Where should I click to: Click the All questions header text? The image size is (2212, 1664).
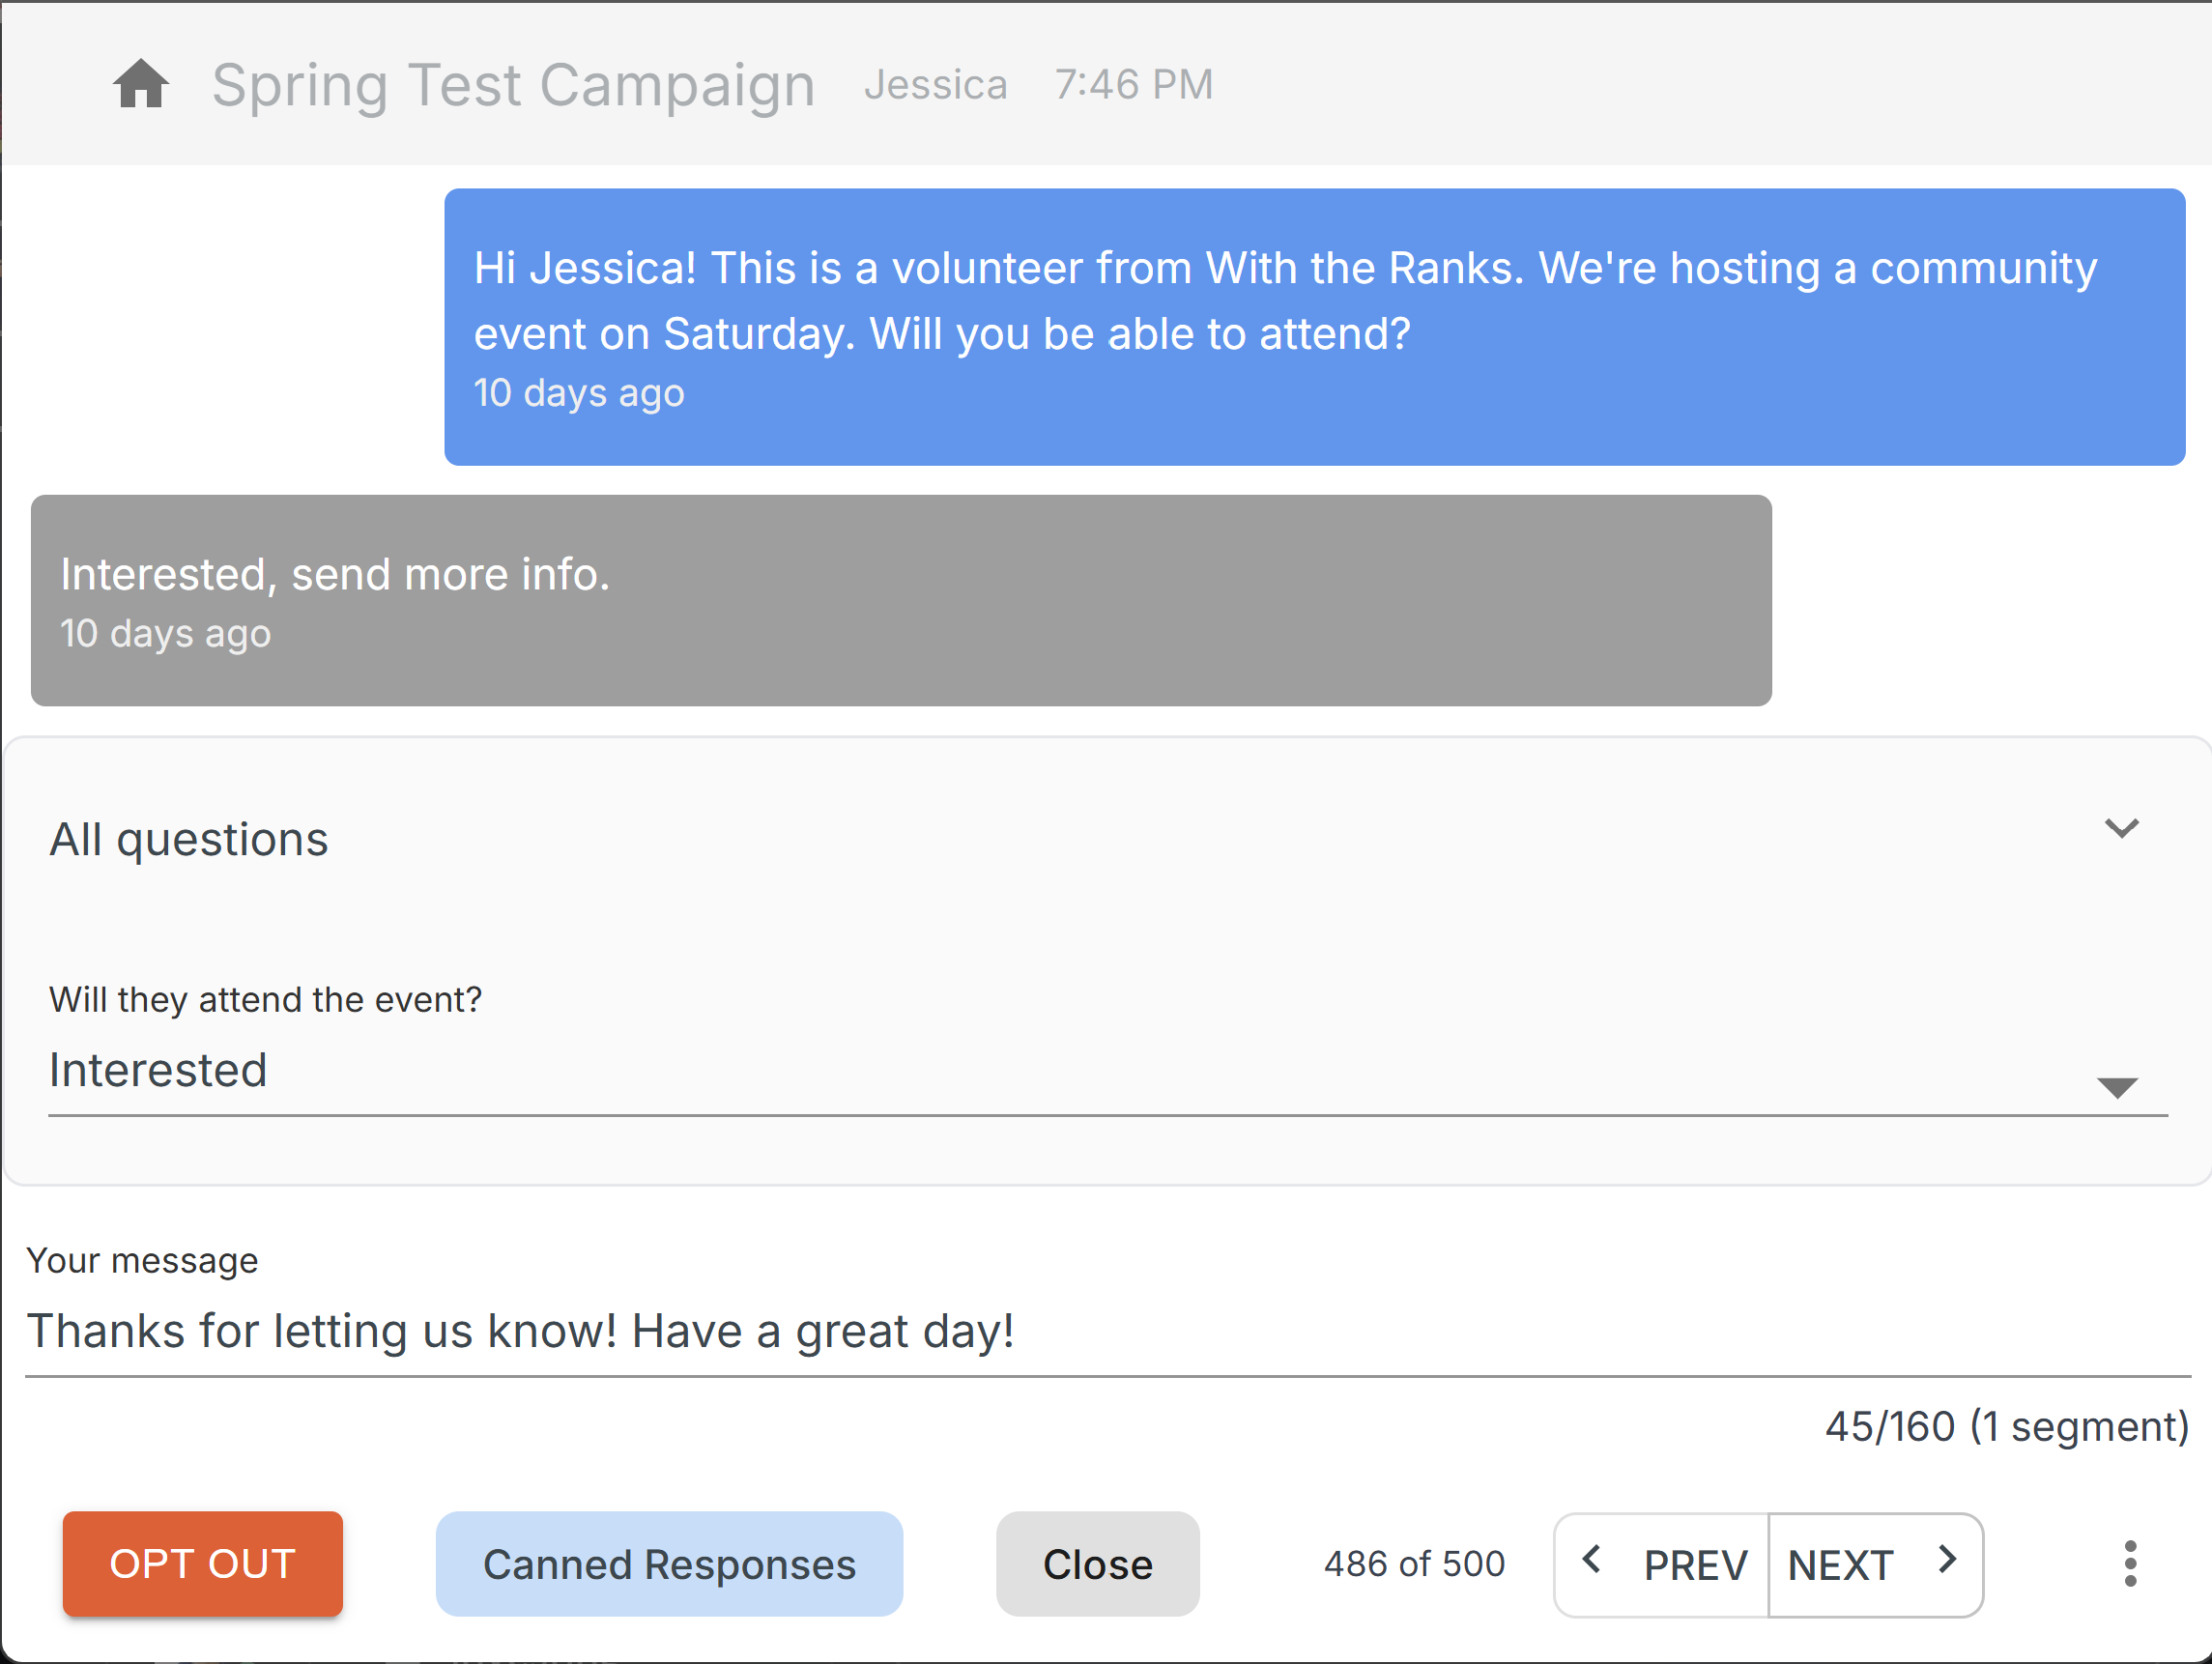(x=189, y=840)
